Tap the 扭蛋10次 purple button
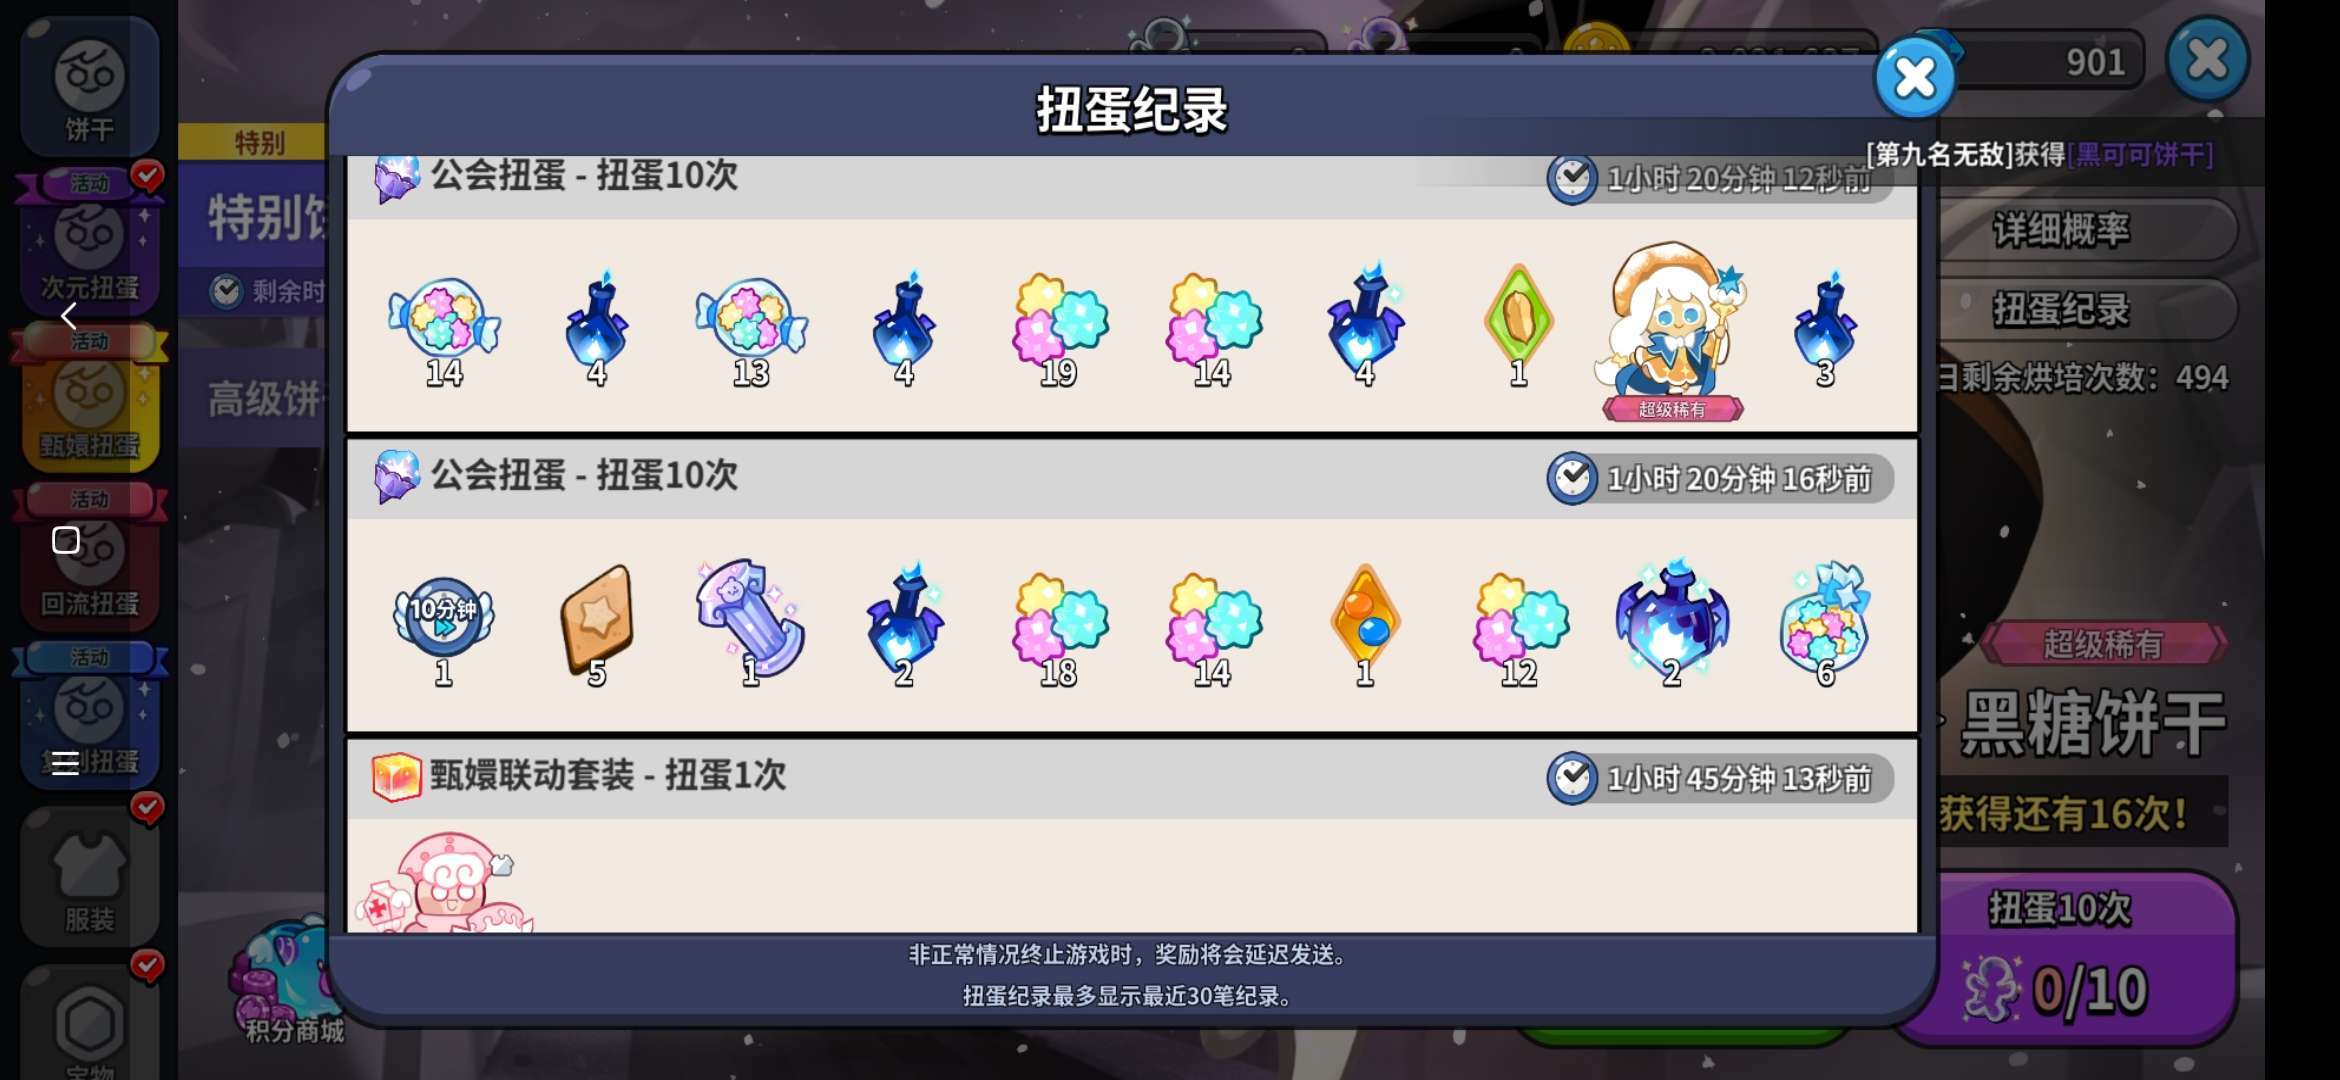The height and width of the screenshot is (1080, 2340). click(x=2060, y=958)
